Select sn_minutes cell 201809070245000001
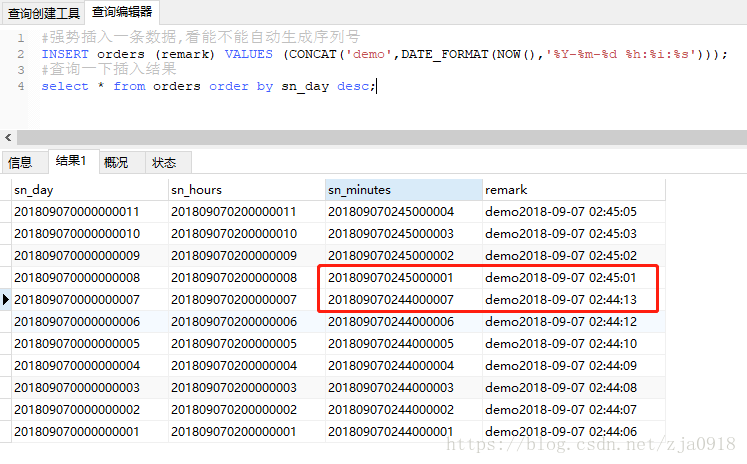Viewport: 747px width, 464px height. click(x=404, y=278)
